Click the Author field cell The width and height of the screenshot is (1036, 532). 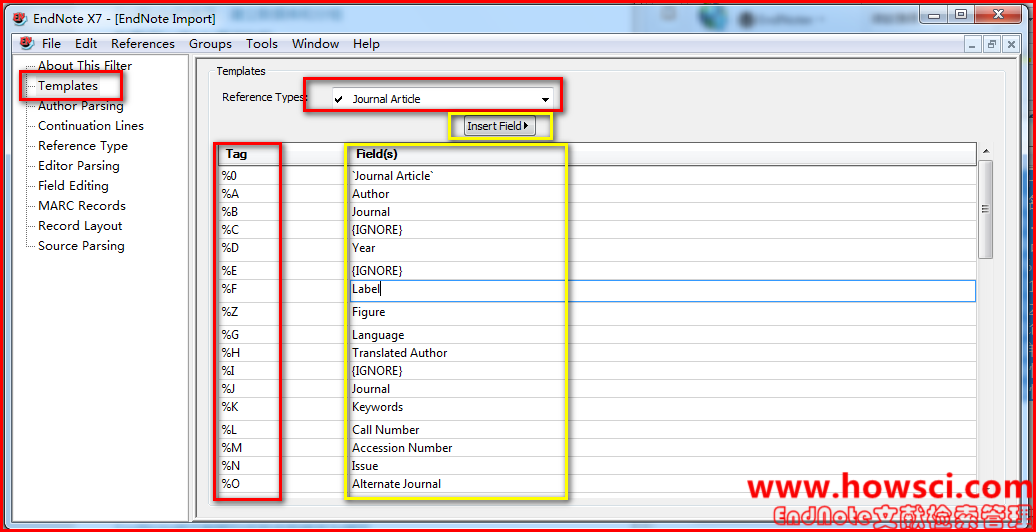[663, 194]
